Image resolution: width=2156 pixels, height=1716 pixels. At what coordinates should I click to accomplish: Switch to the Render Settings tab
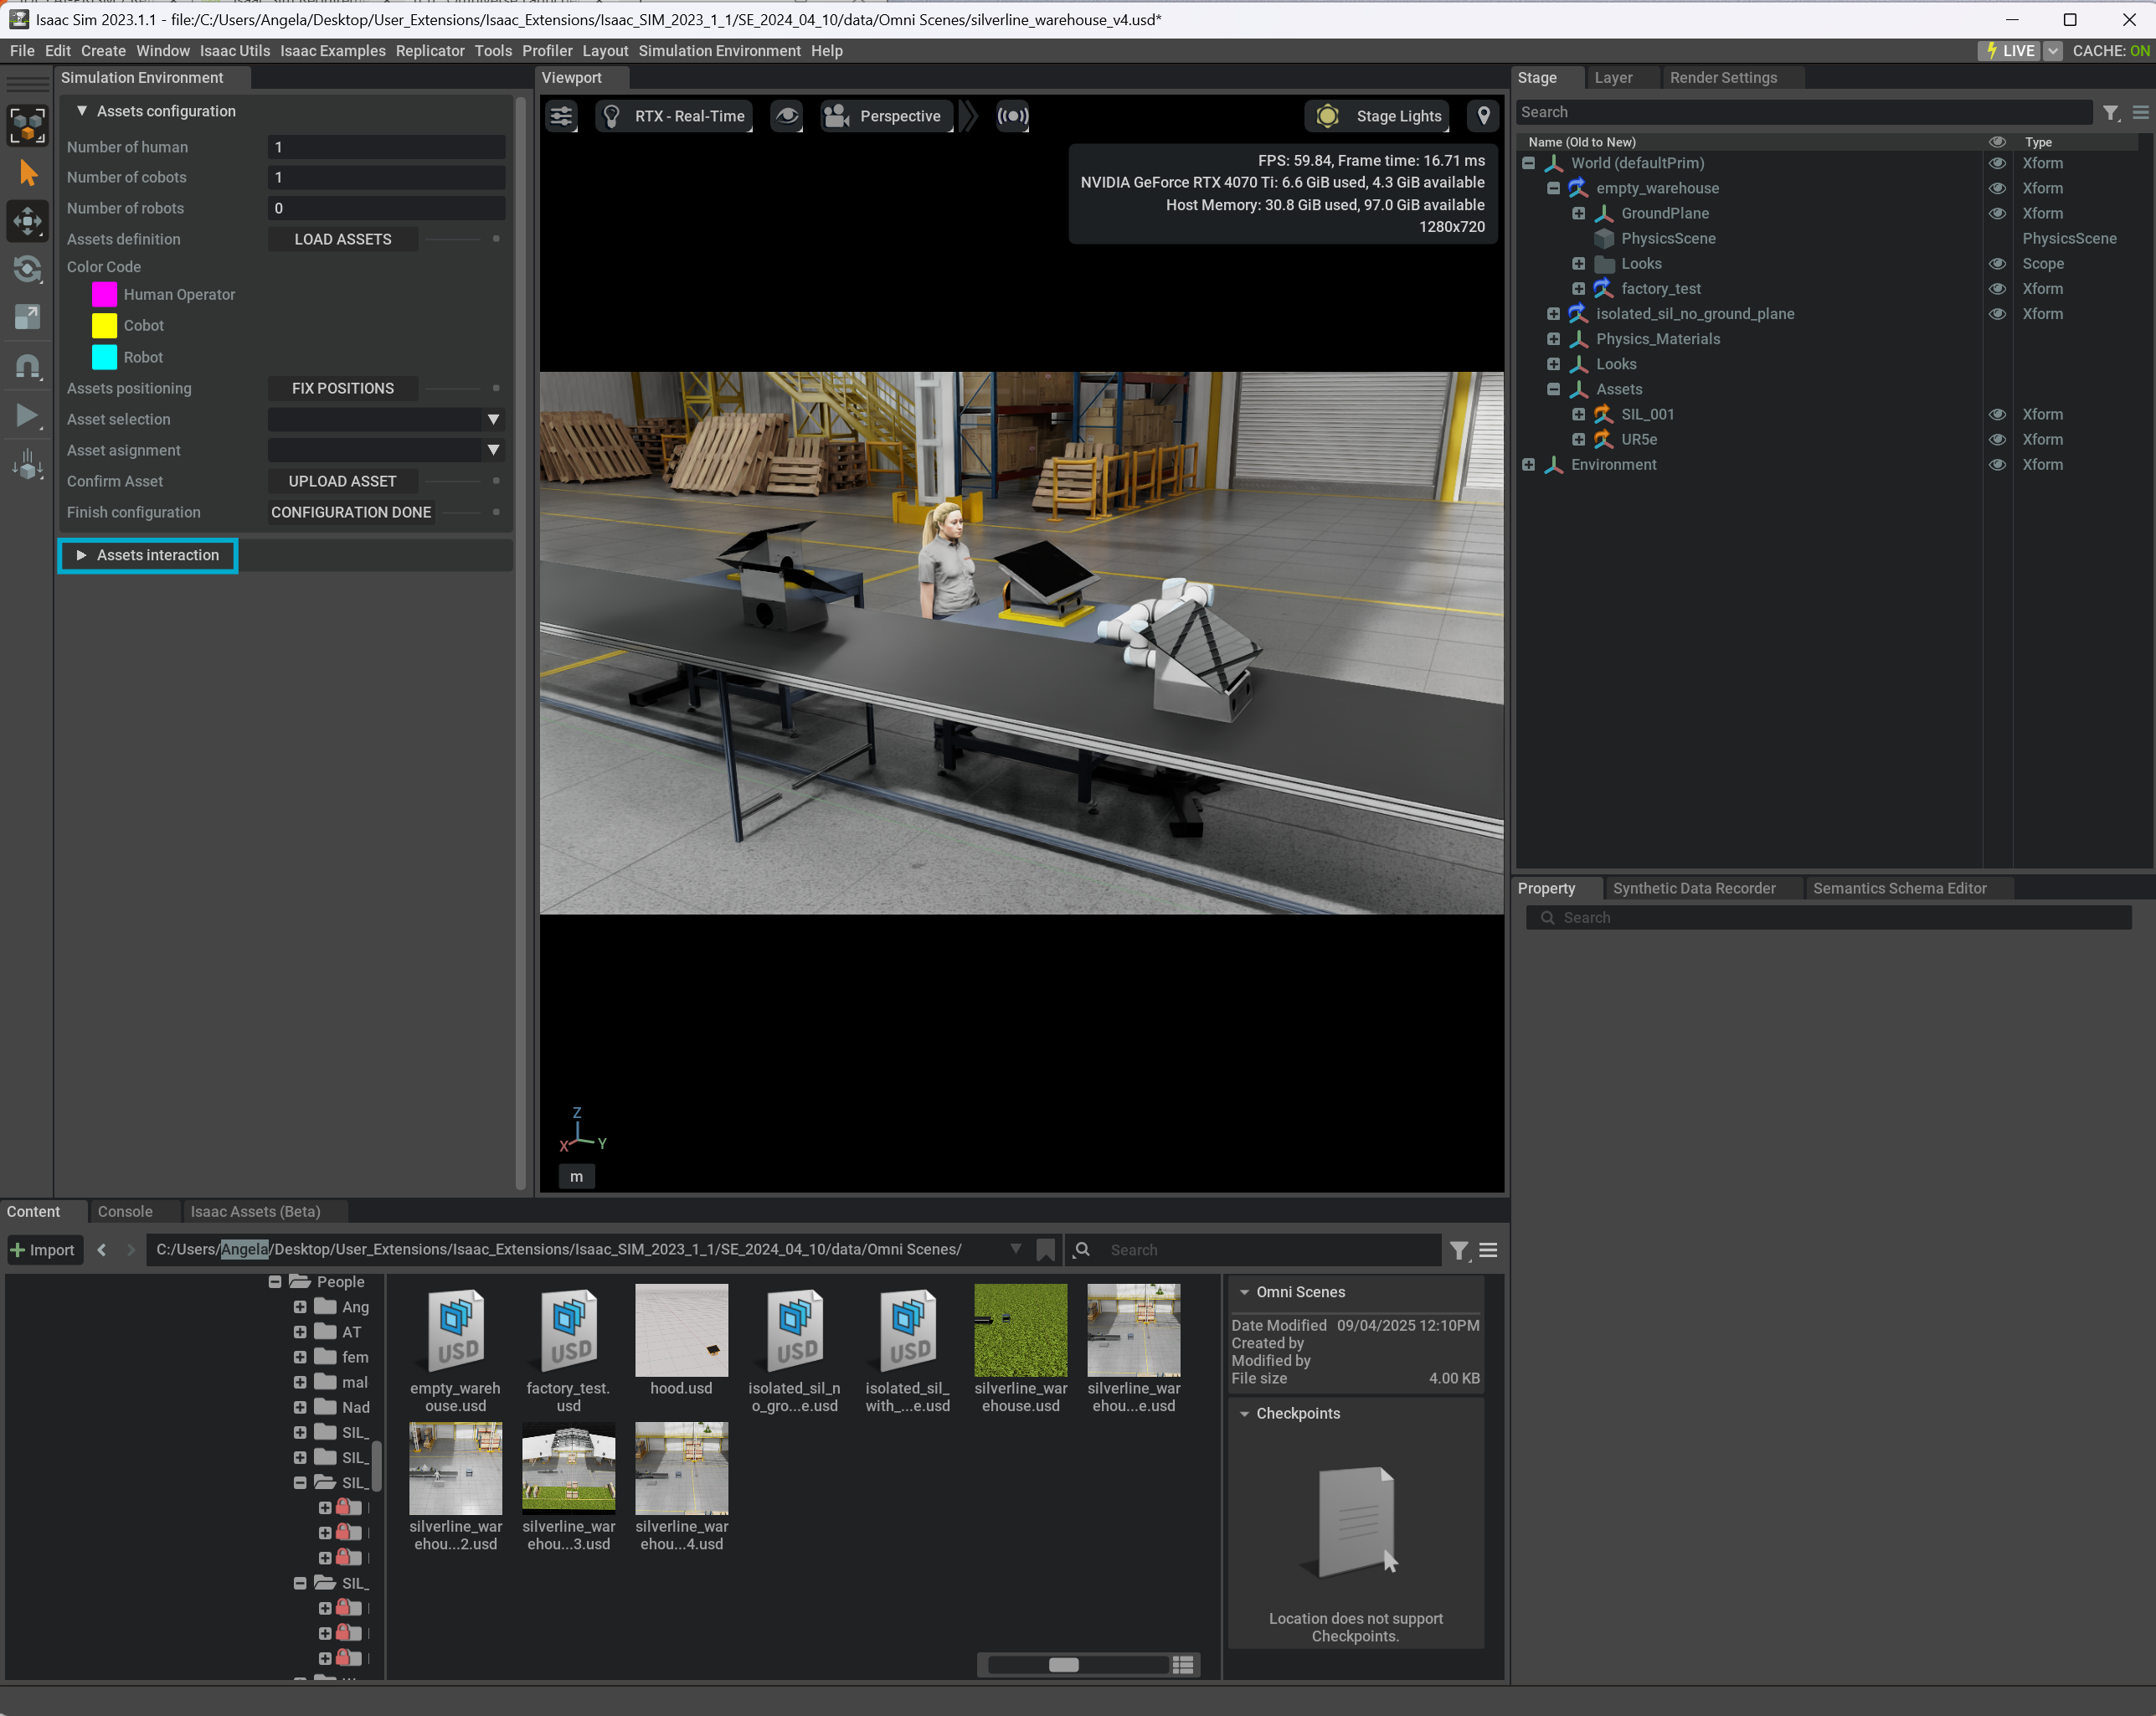tap(1722, 78)
